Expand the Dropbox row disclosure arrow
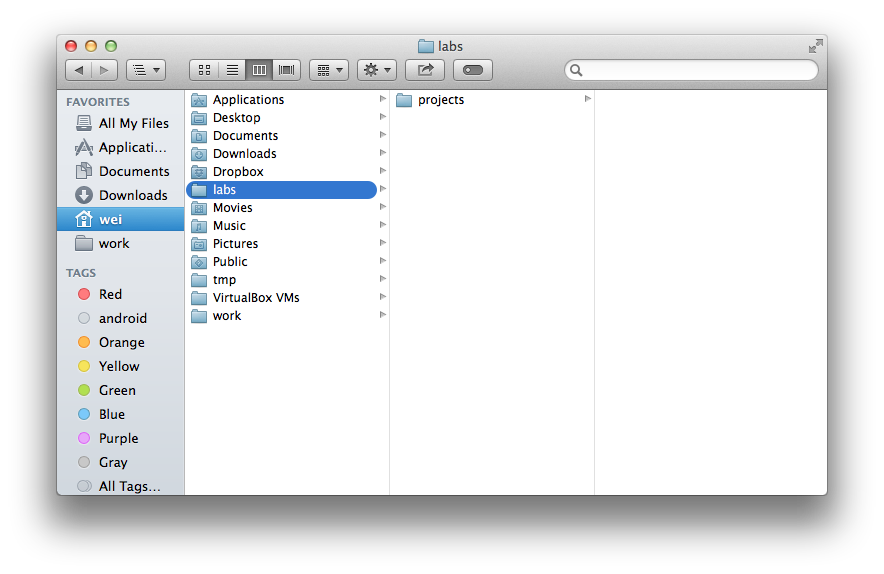The width and height of the screenshot is (884, 574). click(383, 171)
